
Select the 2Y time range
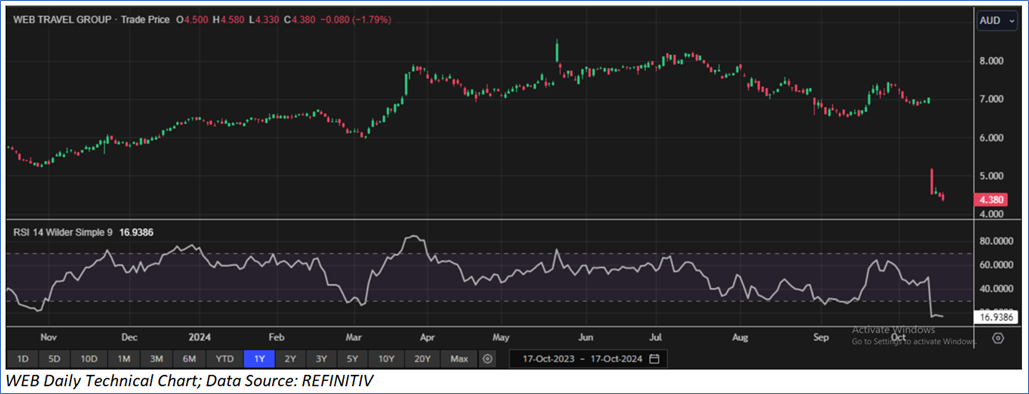(x=290, y=359)
